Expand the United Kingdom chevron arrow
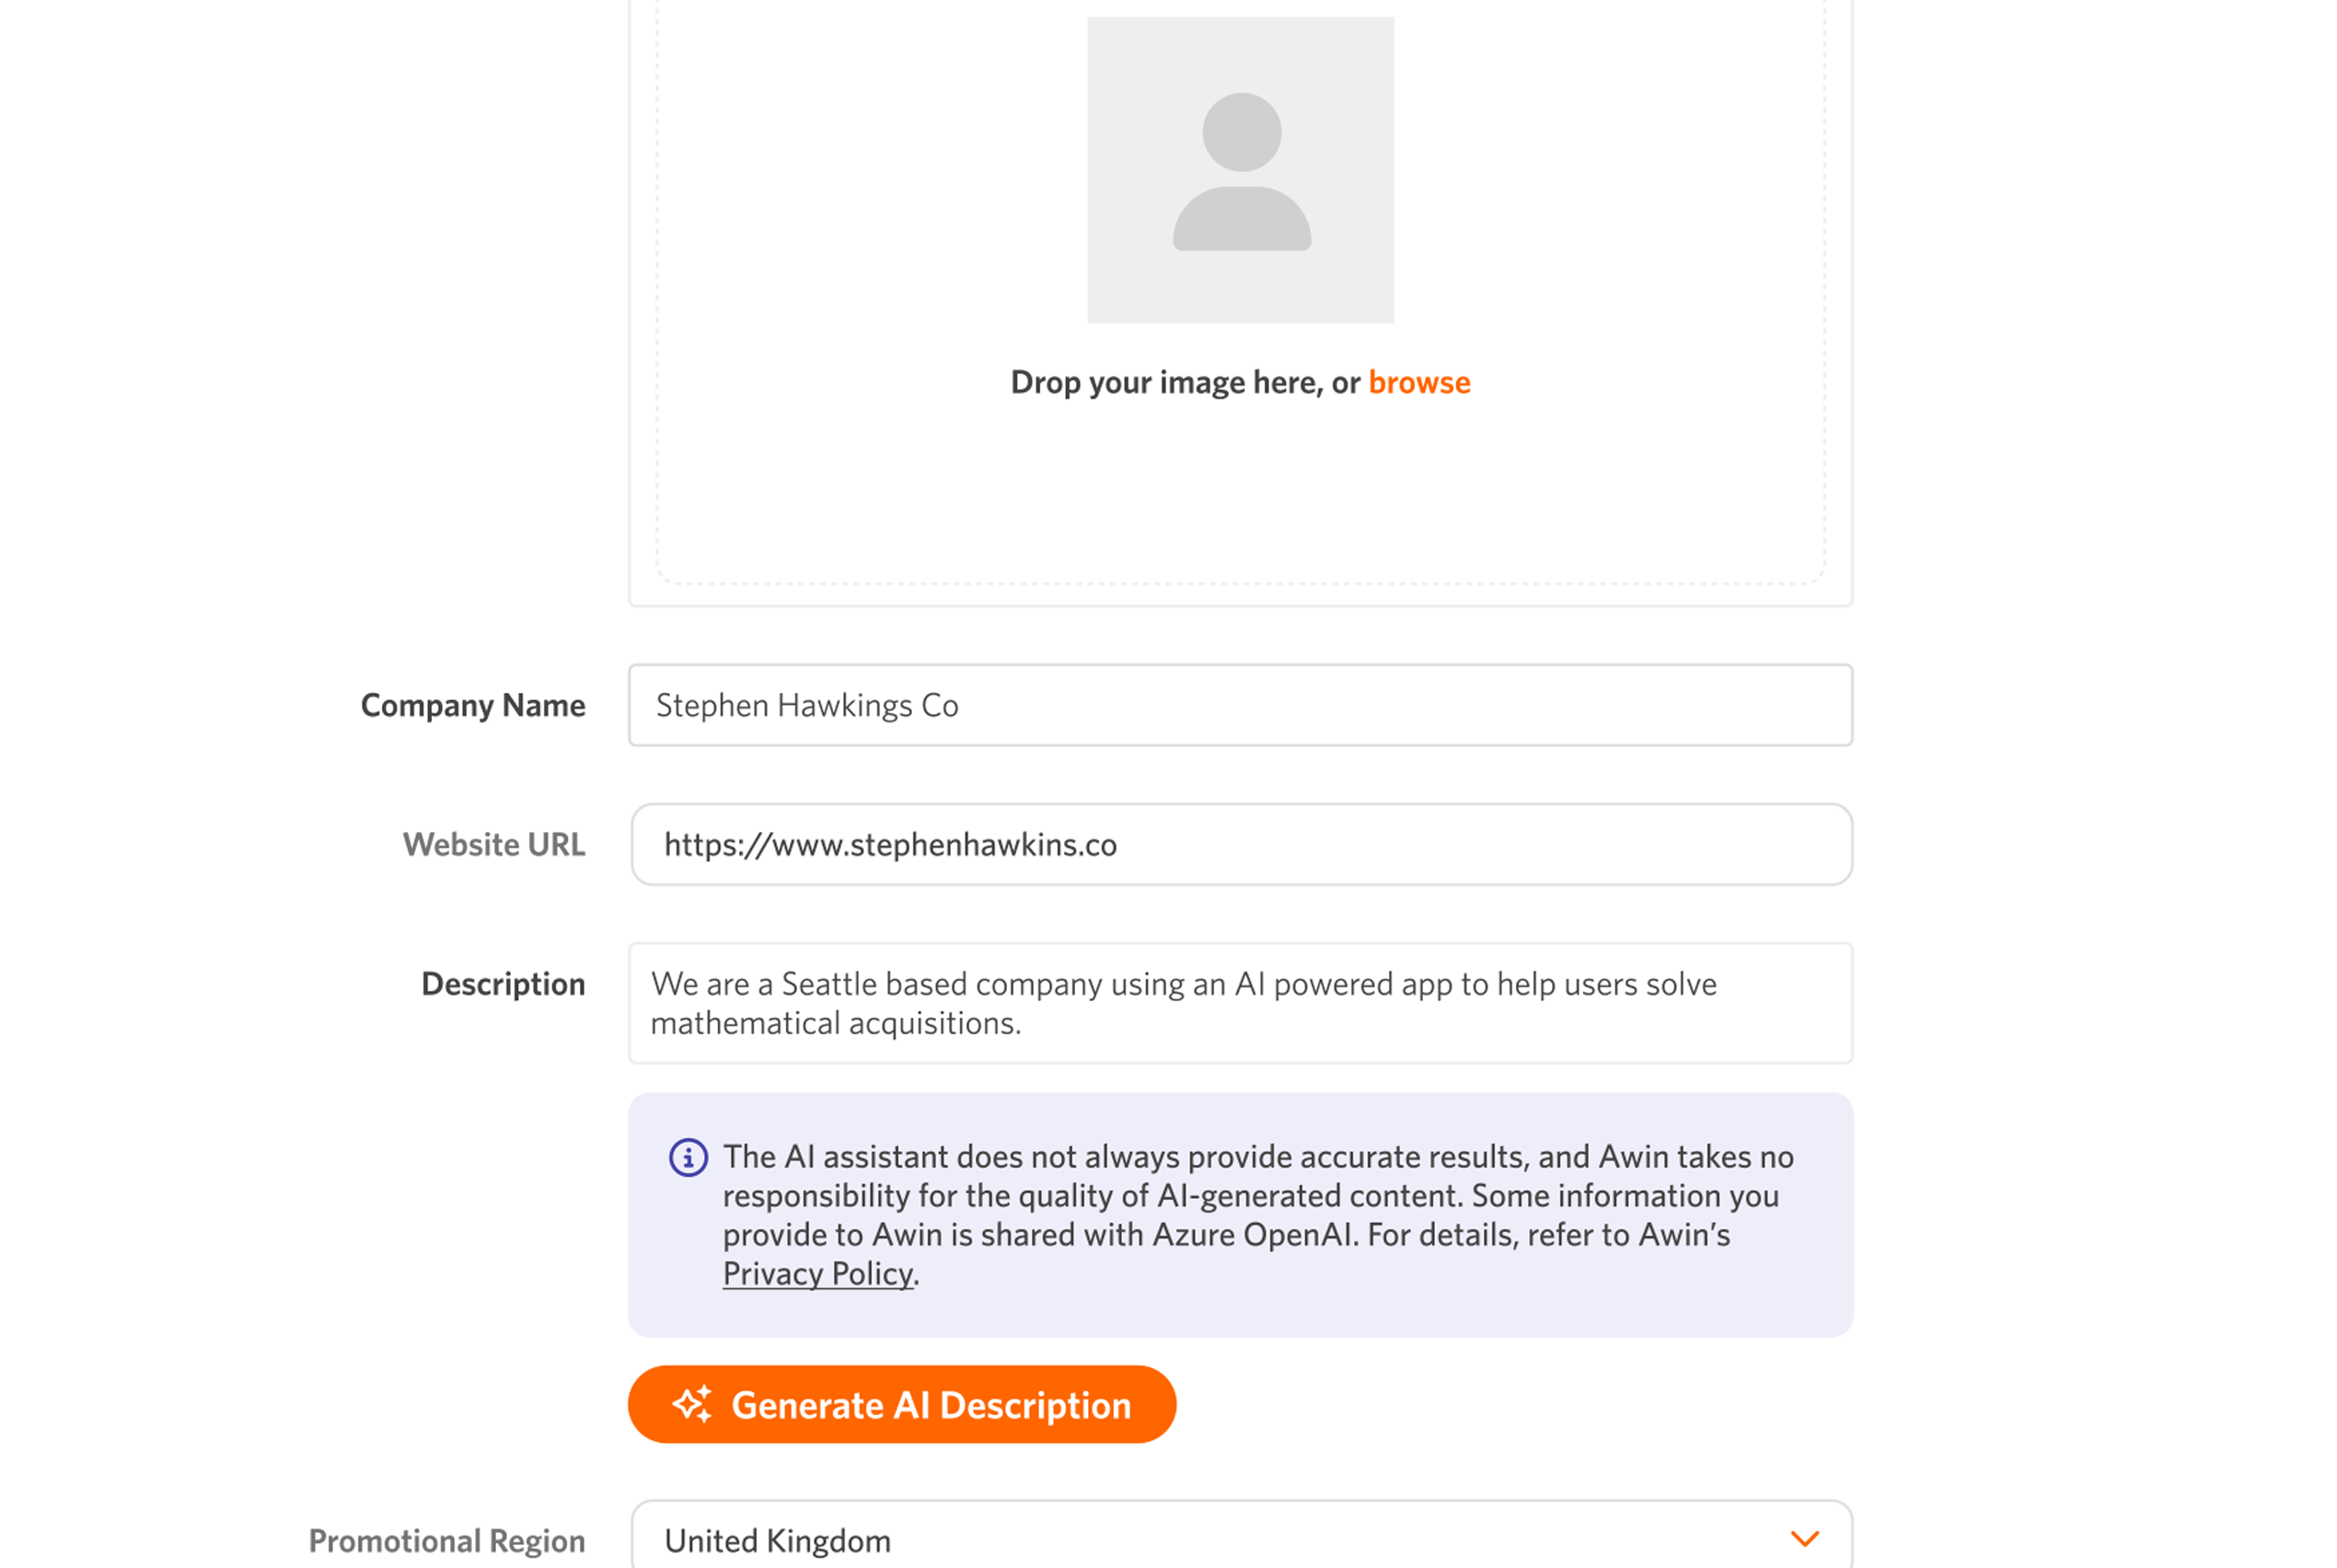The image size is (2337, 1568). [1804, 1539]
